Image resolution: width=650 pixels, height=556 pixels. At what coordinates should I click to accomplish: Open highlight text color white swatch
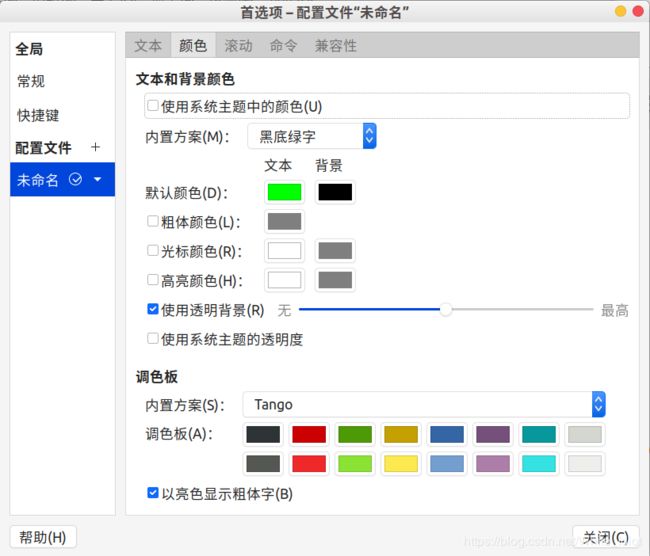pyautogui.click(x=284, y=280)
